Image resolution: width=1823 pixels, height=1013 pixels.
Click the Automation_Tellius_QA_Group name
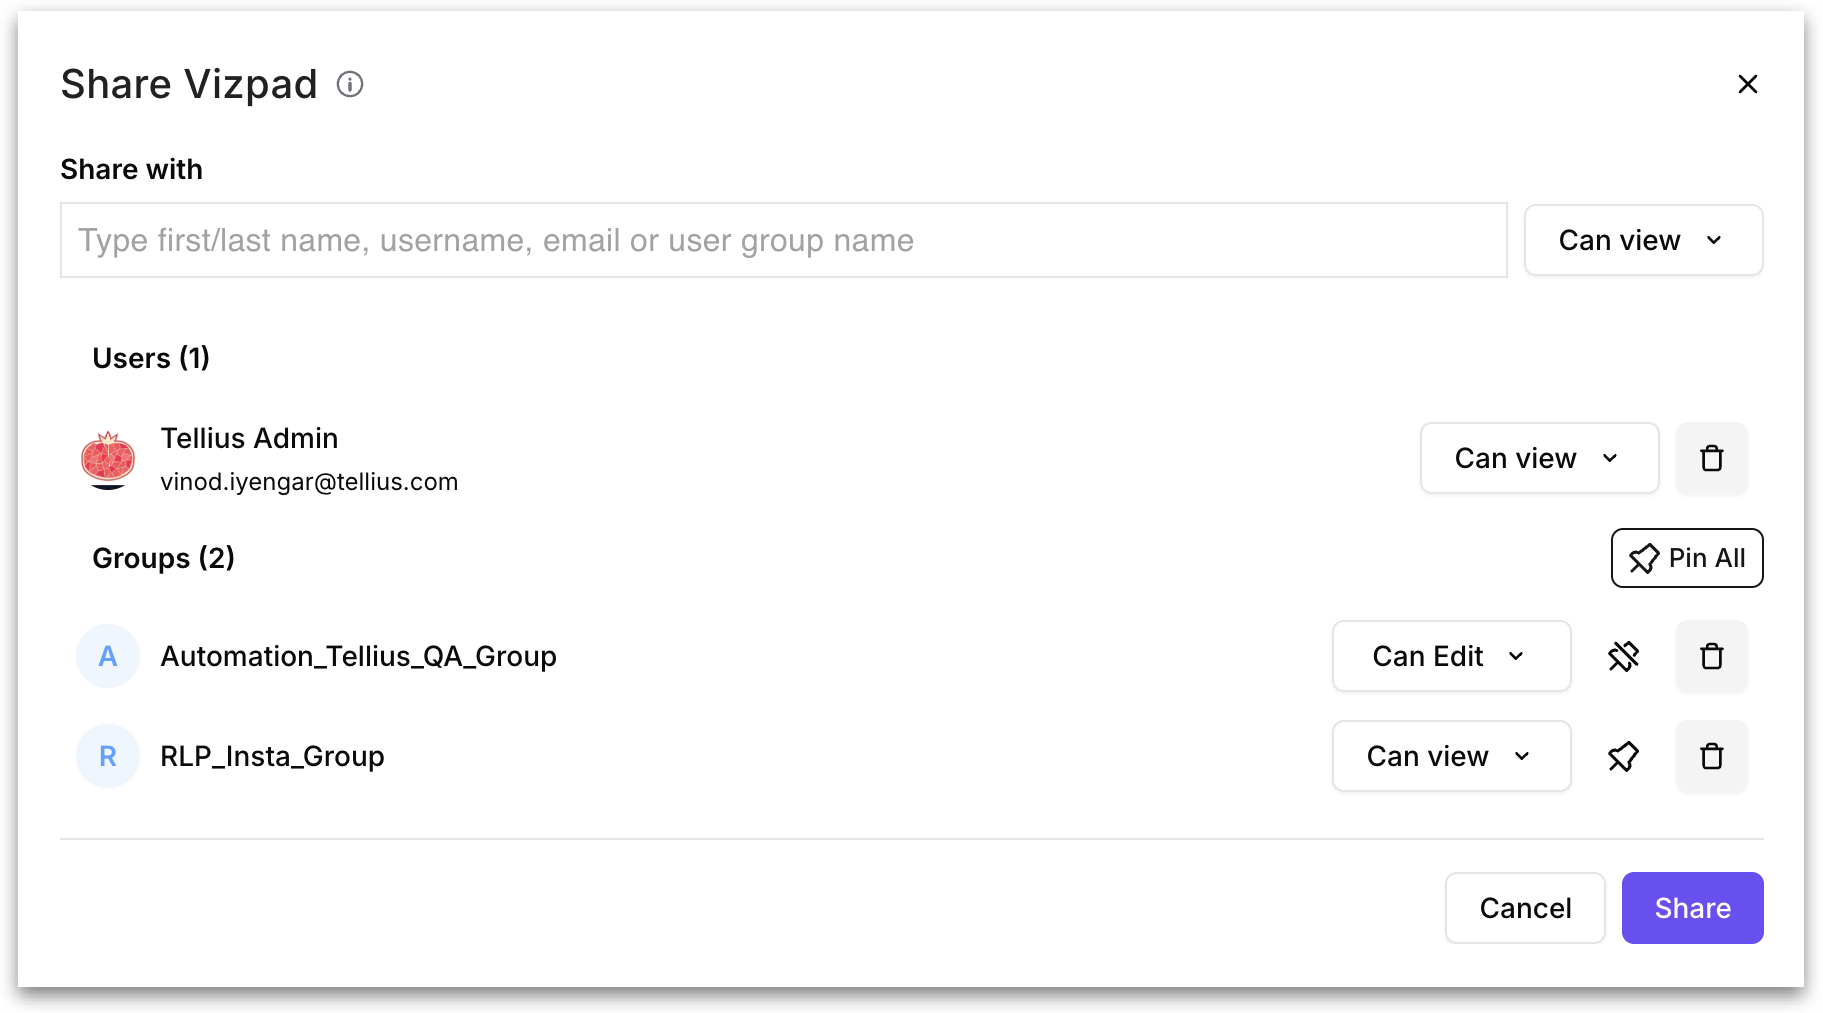[x=358, y=657]
